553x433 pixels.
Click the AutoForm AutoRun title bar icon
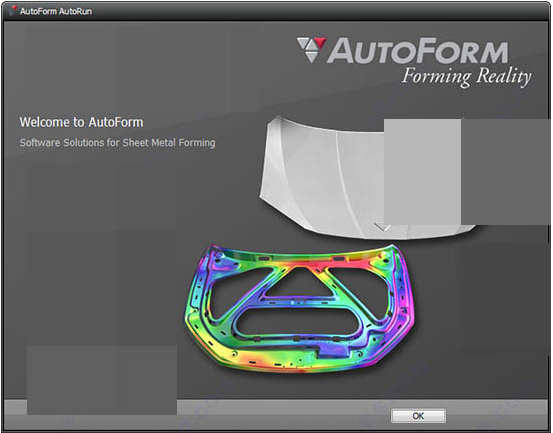pyautogui.click(x=13, y=11)
